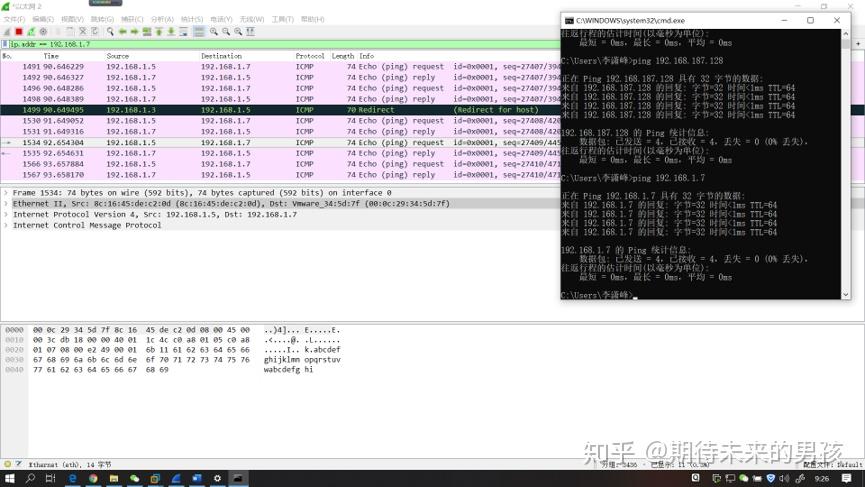Zoom out the packet text
The height and width of the screenshot is (487, 865).
point(226,31)
